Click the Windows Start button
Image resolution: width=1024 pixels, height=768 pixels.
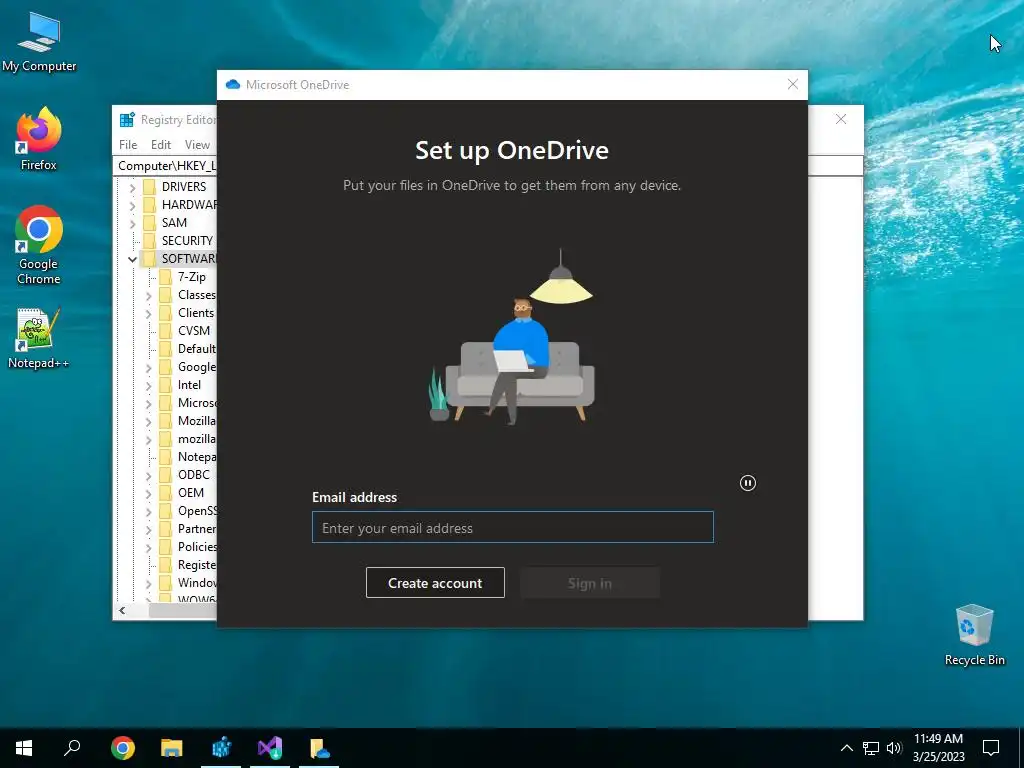(24, 748)
